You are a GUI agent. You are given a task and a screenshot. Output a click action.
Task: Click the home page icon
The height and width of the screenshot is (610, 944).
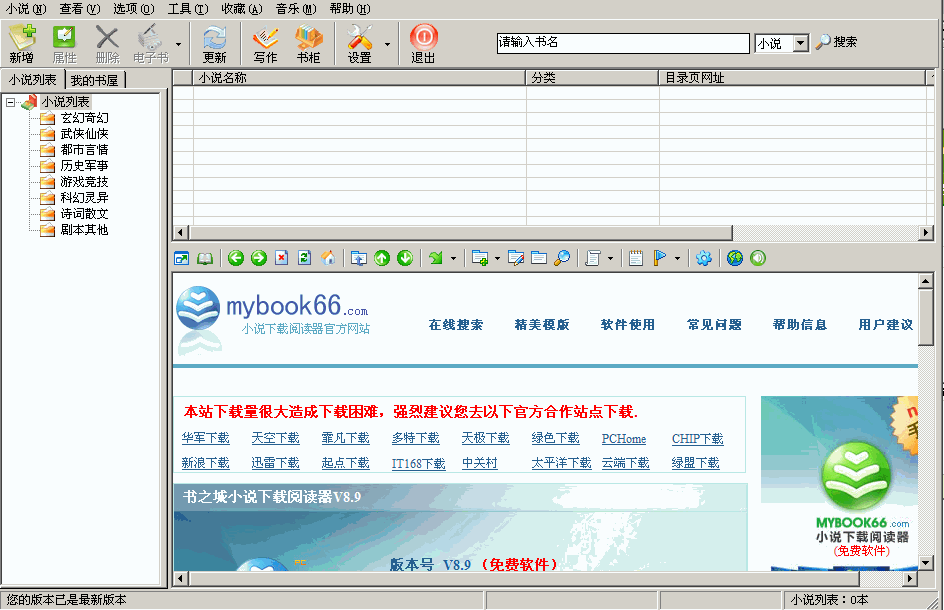click(328, 258)
